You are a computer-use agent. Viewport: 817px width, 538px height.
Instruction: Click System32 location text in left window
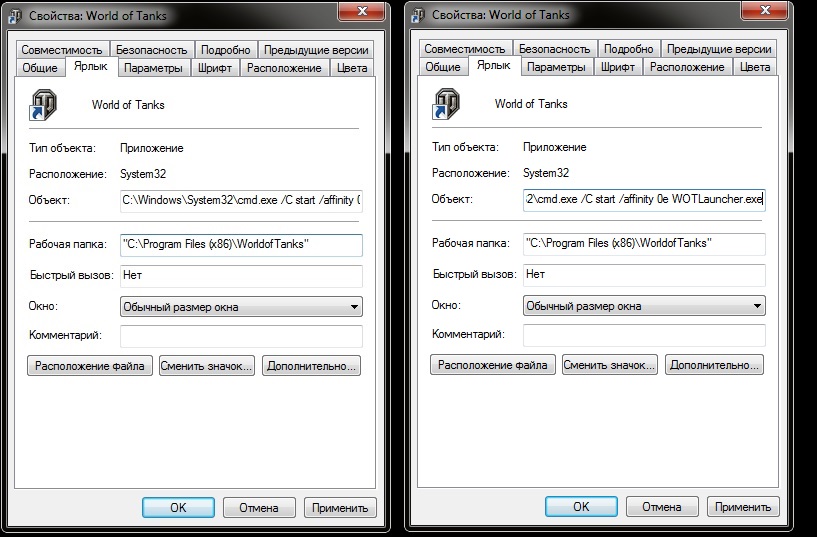tap(143, 174)
